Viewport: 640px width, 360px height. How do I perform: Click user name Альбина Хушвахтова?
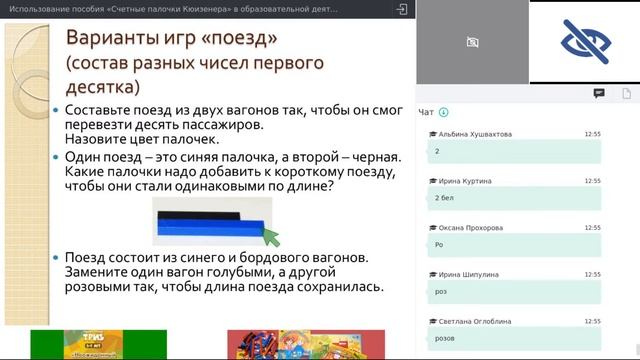[x=475, y=134]
